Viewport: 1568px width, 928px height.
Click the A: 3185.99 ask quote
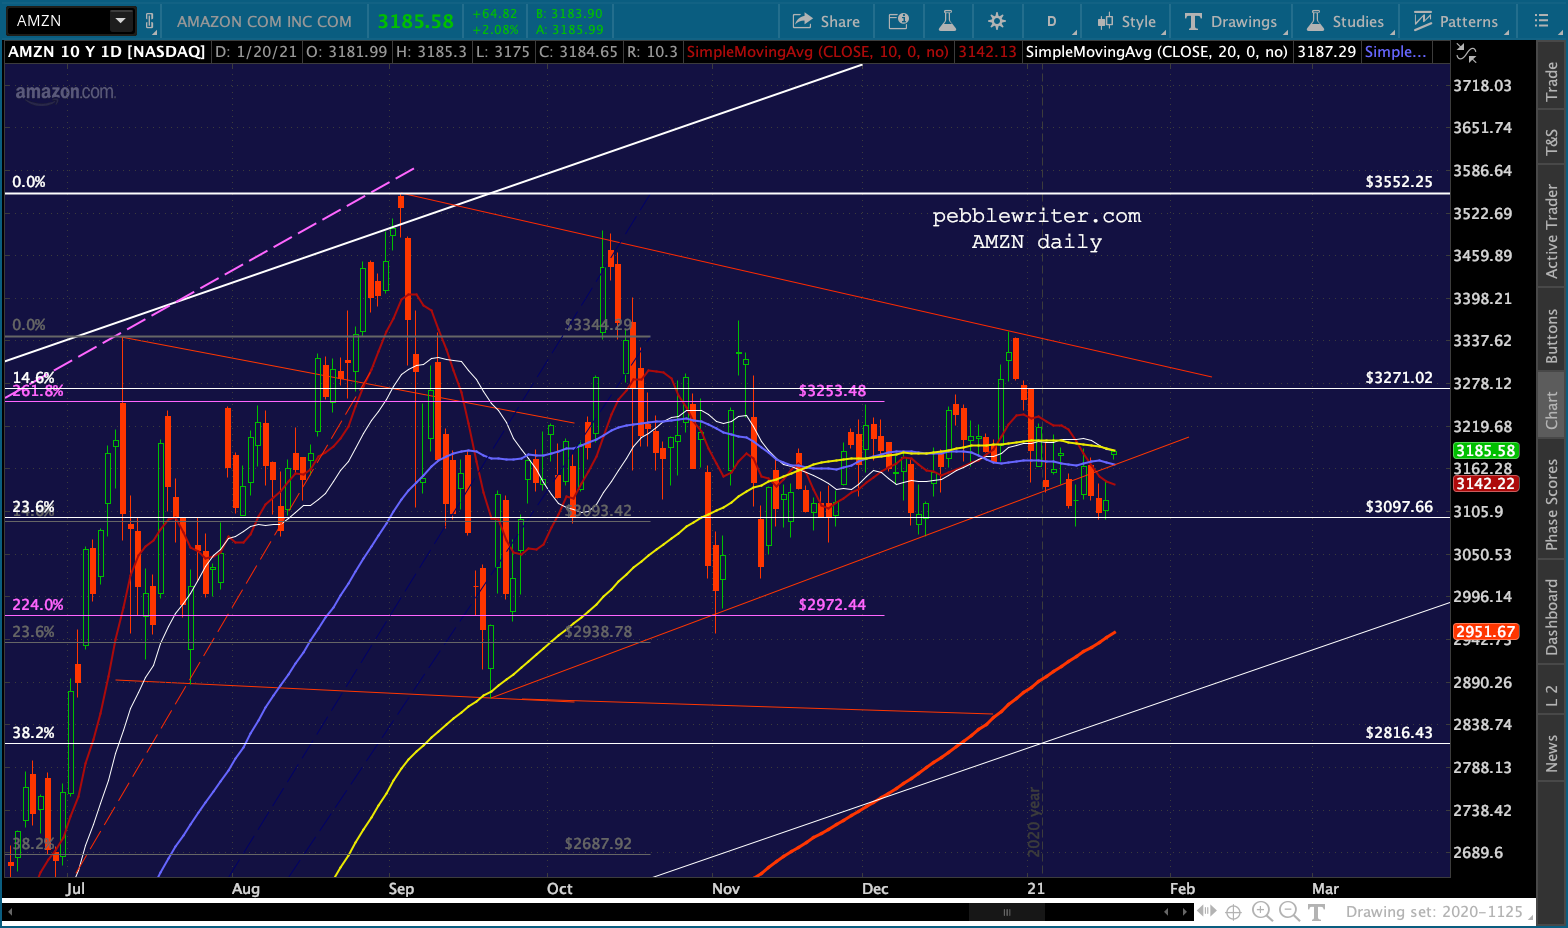pos(569,30)
